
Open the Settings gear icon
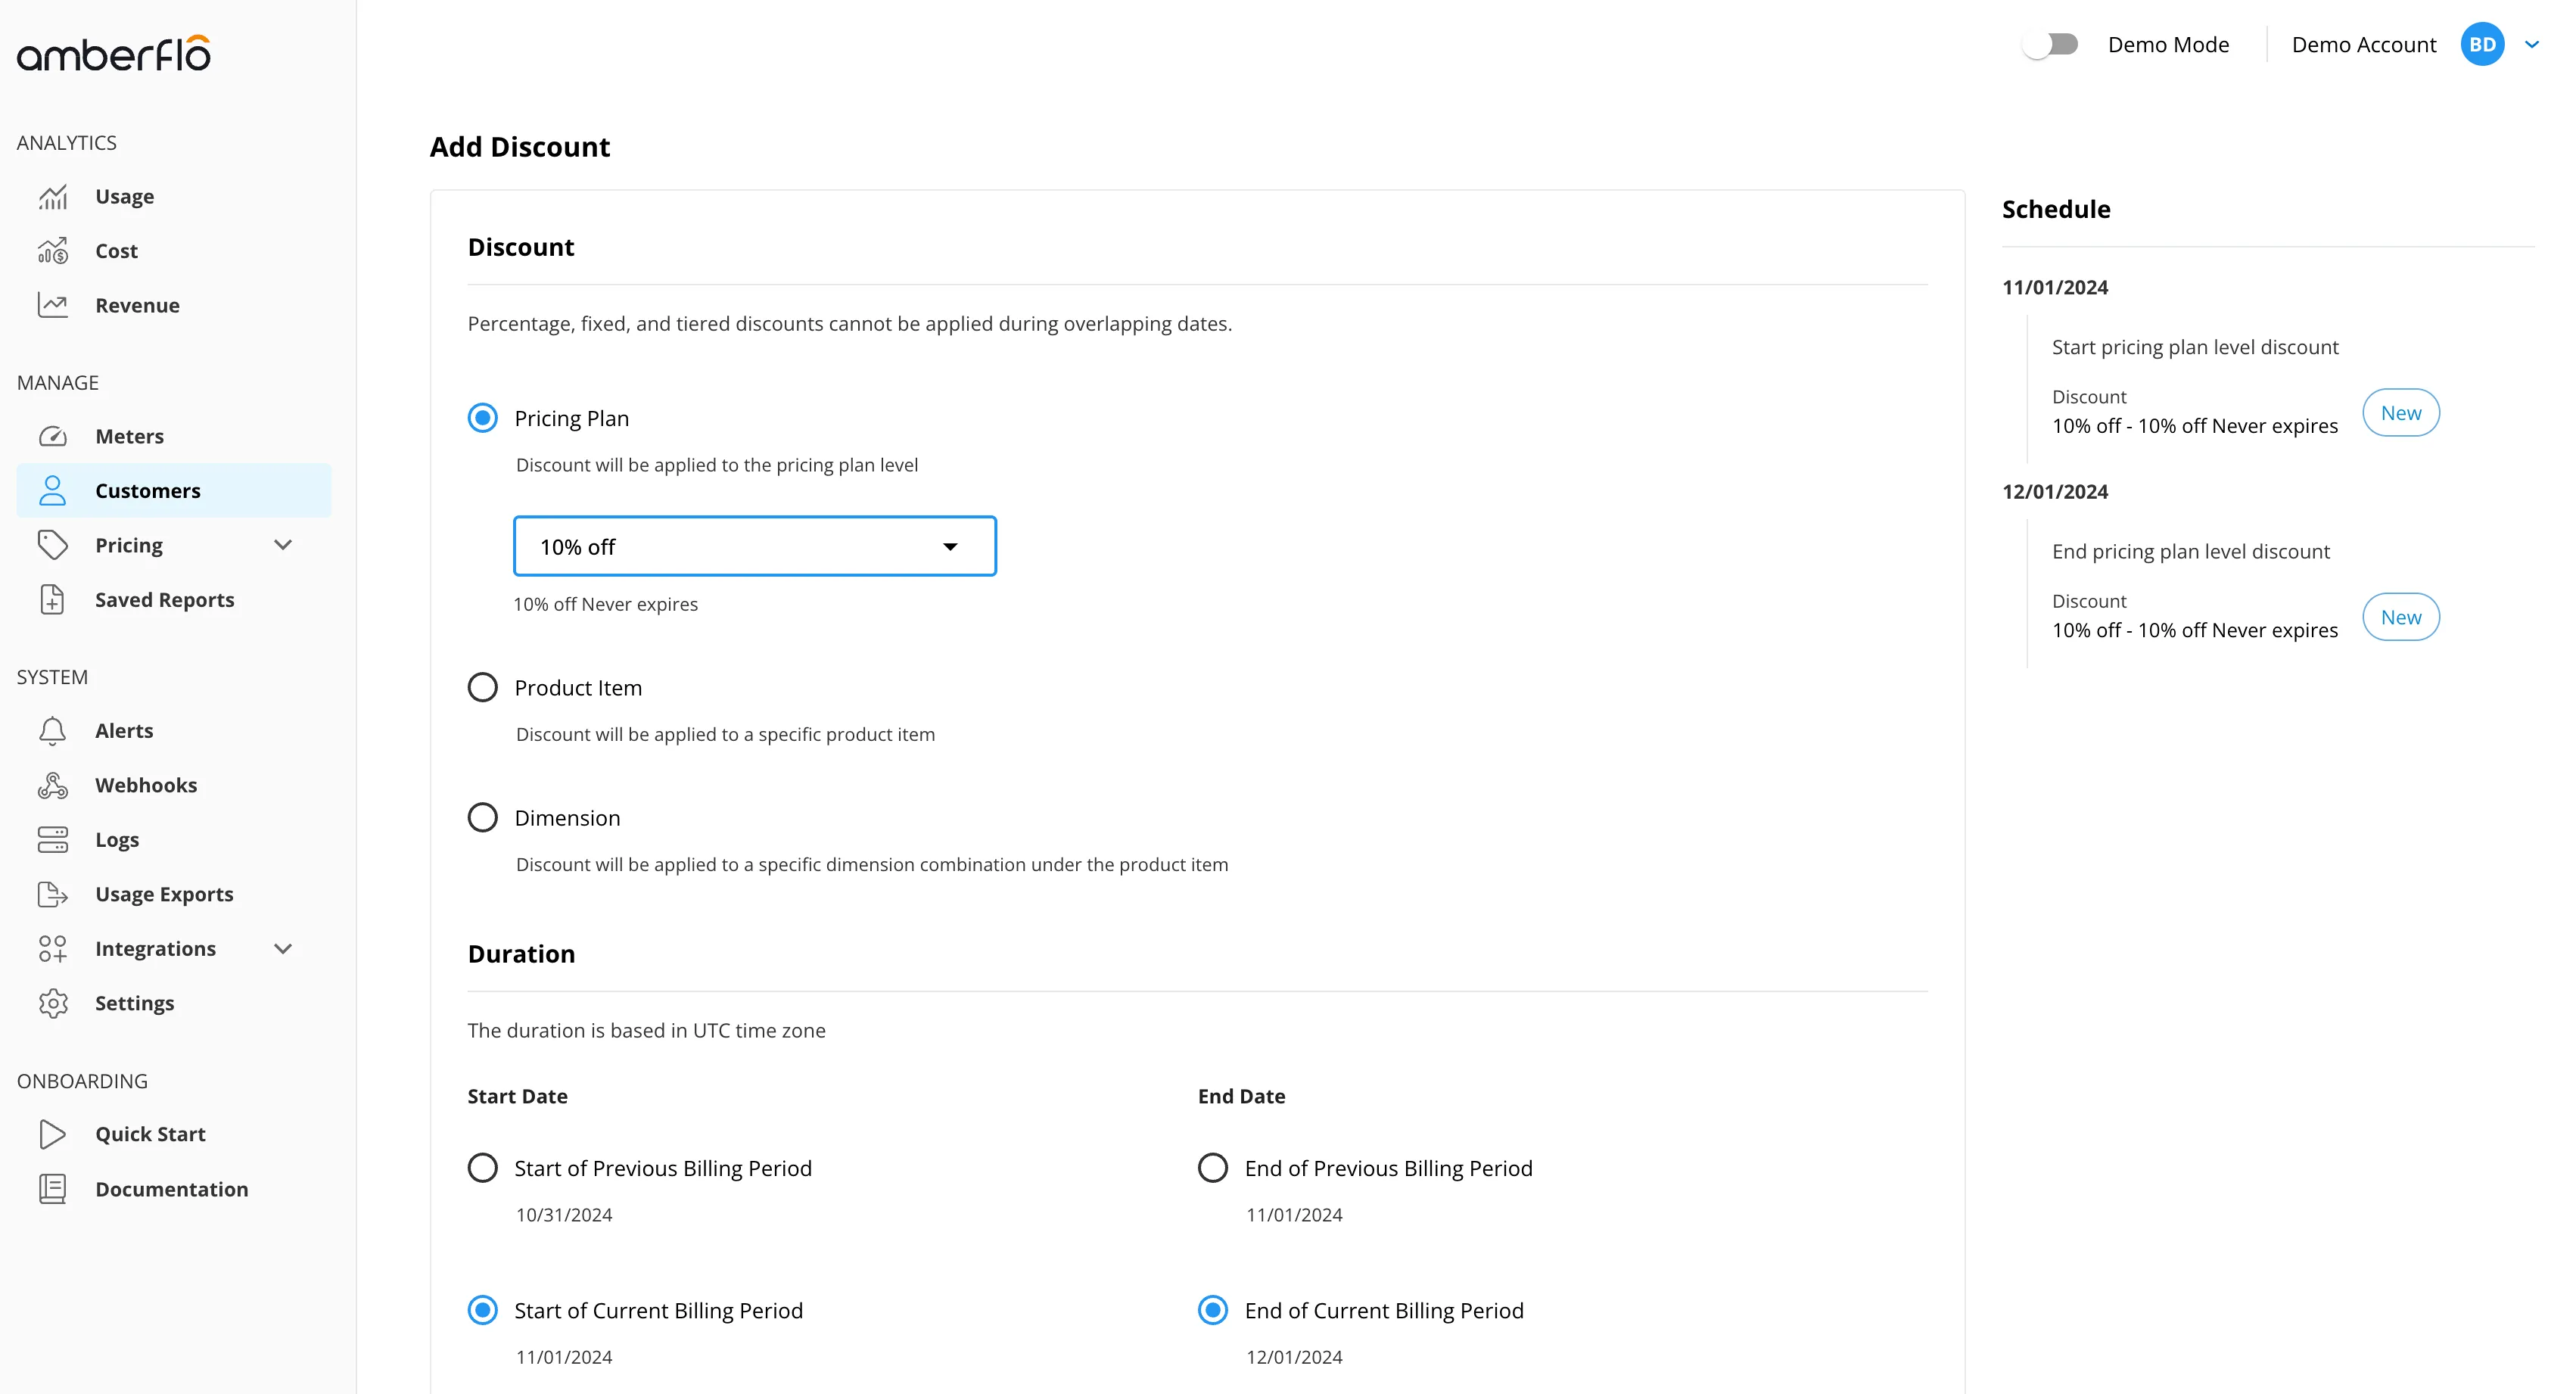coord(53,1003)
